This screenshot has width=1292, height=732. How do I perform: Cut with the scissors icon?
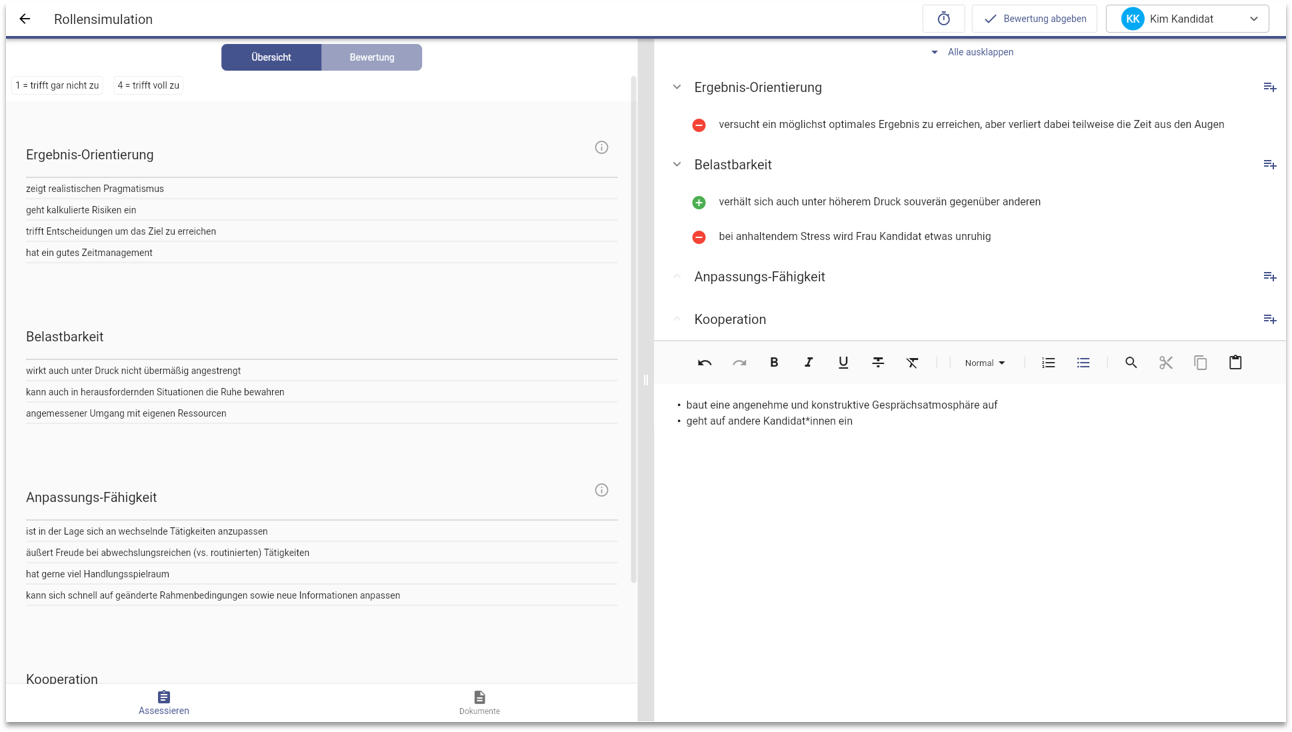tap(1166, 363)
